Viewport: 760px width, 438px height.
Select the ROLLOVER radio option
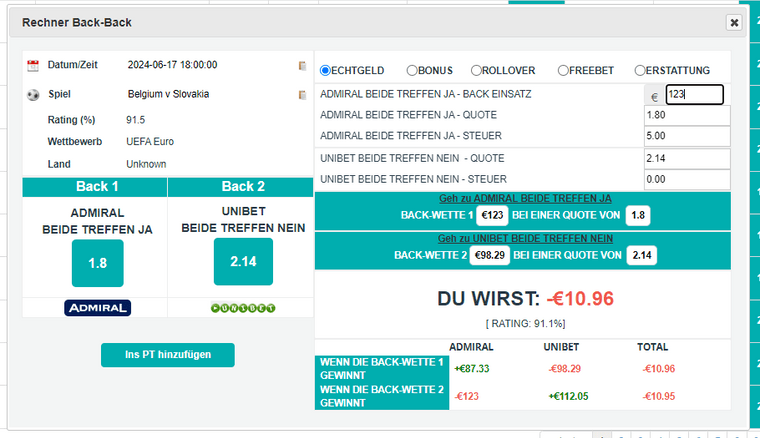[x=476, y=71]
